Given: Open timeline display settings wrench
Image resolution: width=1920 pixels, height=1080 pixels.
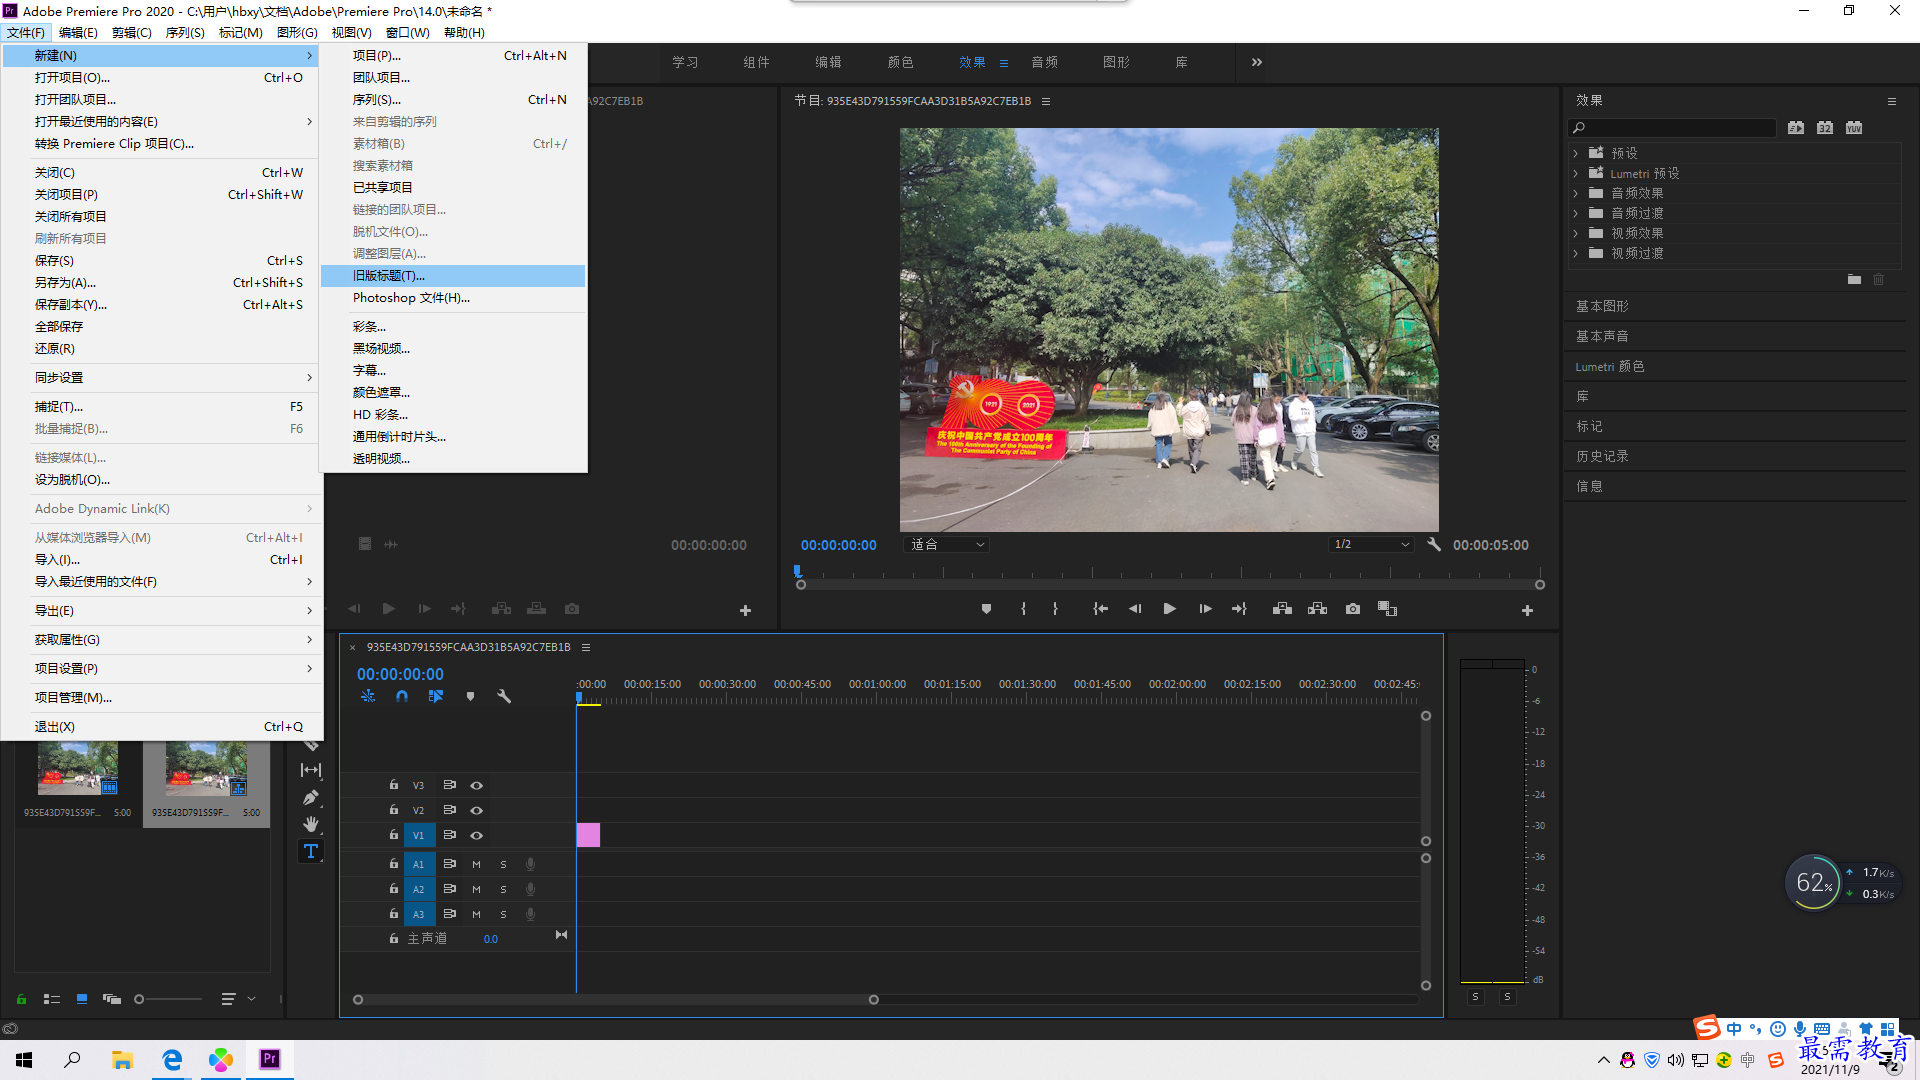Looking at the screenshot, I should click(504, 696).
